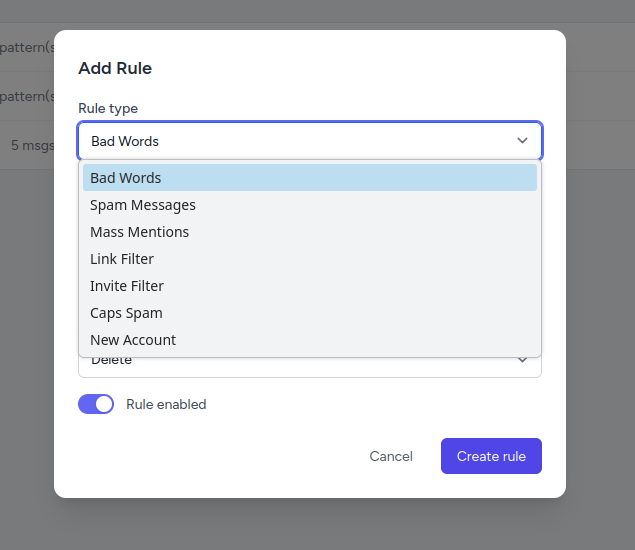Pick the Mass Mentions rule type

pyautogui.click(x=310, y=232)
